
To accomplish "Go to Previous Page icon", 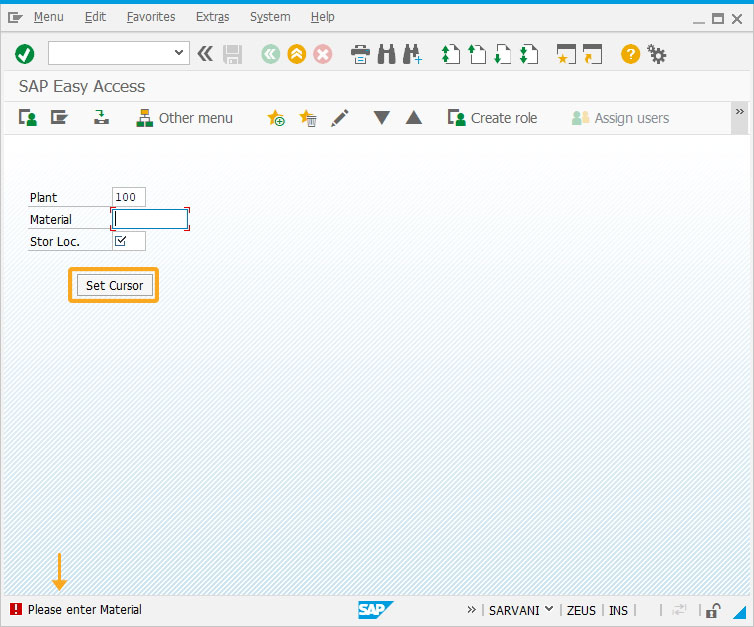I will (477, 54).
